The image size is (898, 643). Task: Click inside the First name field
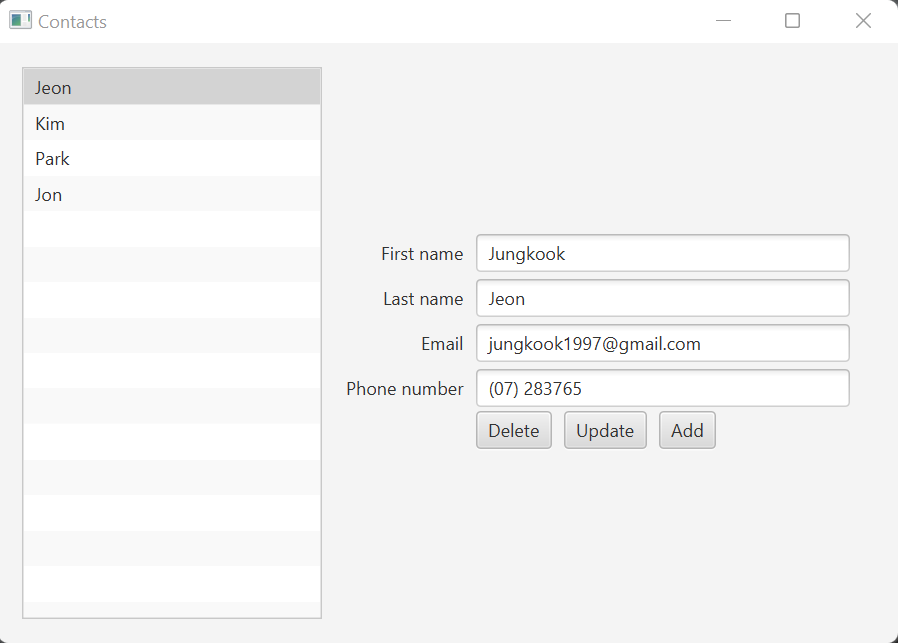[662, 253]
